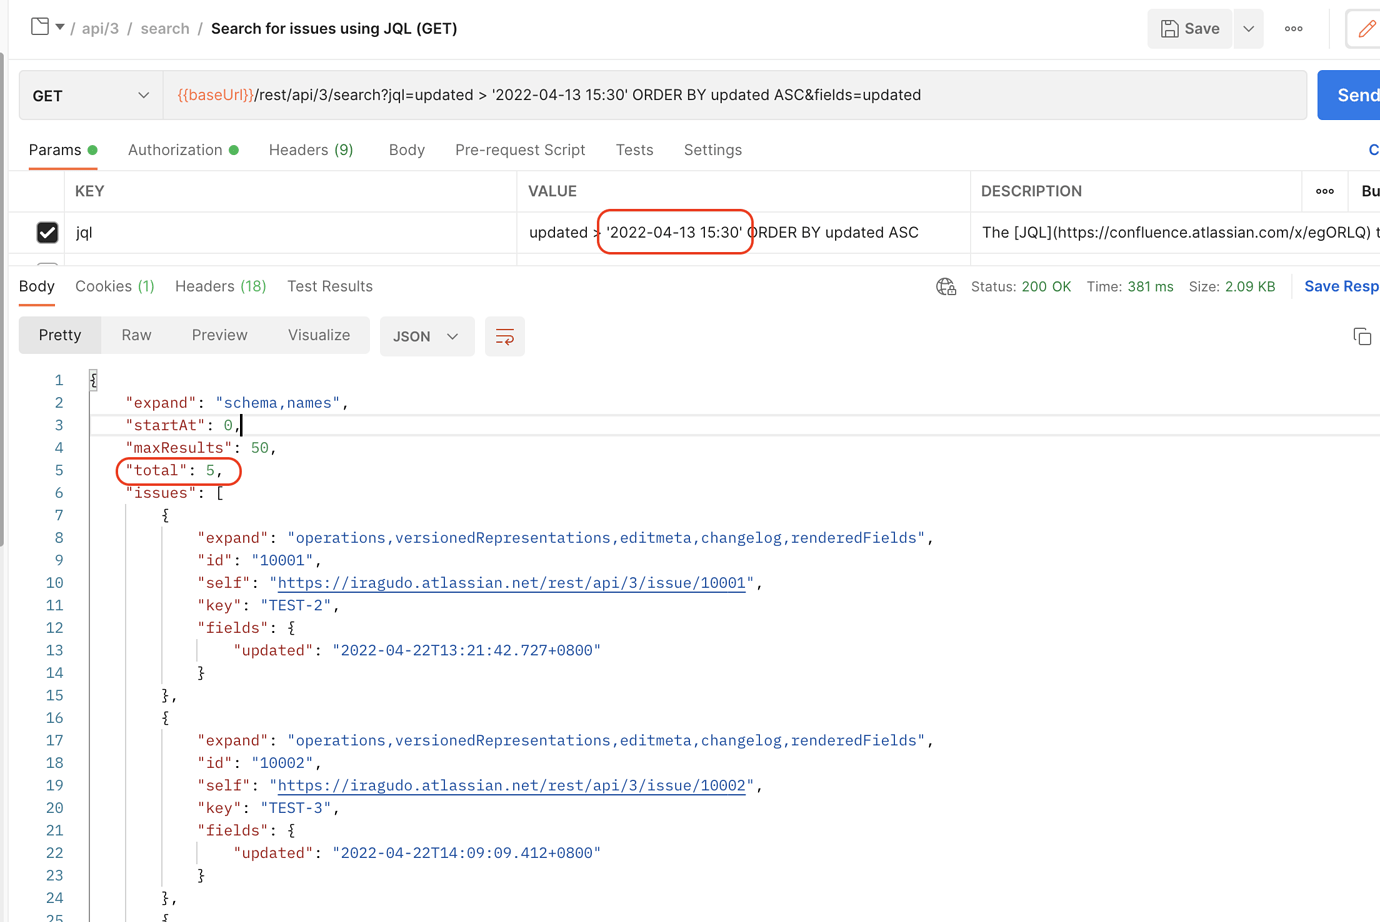This screenshot has height=922, width=1380.
Task: Open proxy settings via the globe icon
Action: pos(944,286)
